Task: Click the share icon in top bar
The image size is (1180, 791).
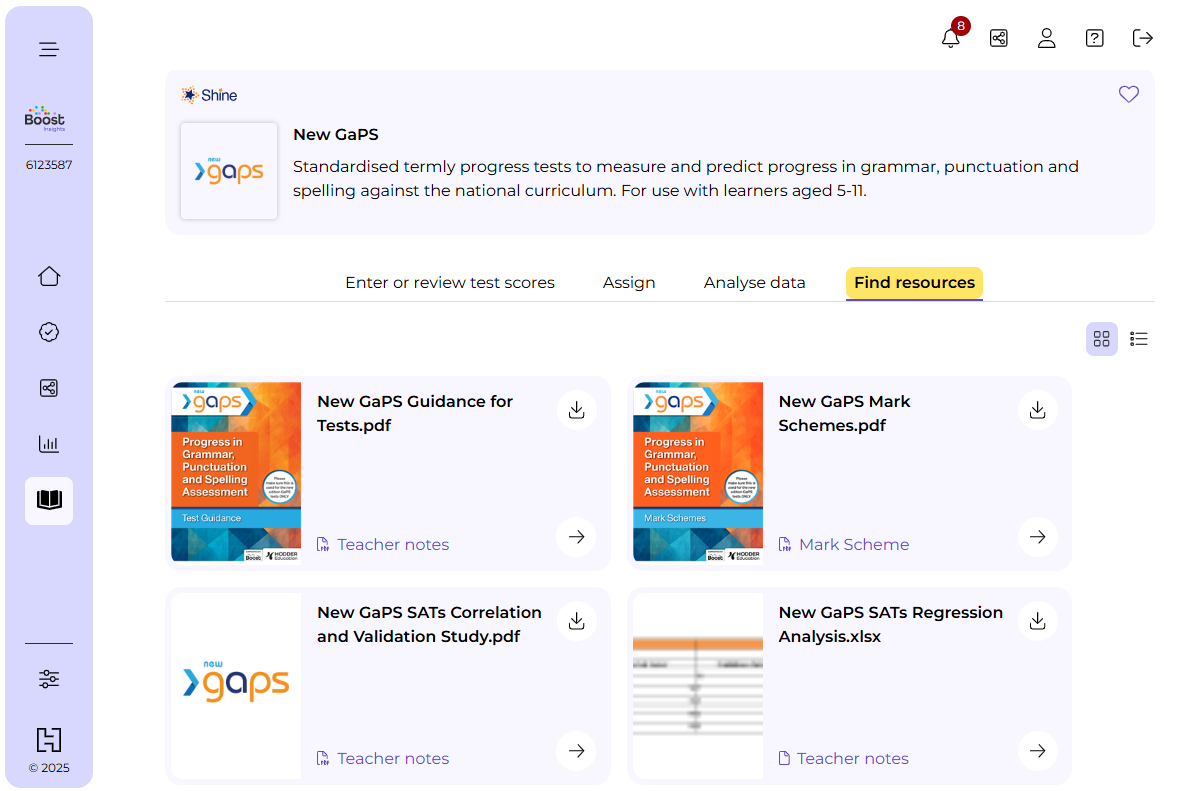Action: (998, 38)
